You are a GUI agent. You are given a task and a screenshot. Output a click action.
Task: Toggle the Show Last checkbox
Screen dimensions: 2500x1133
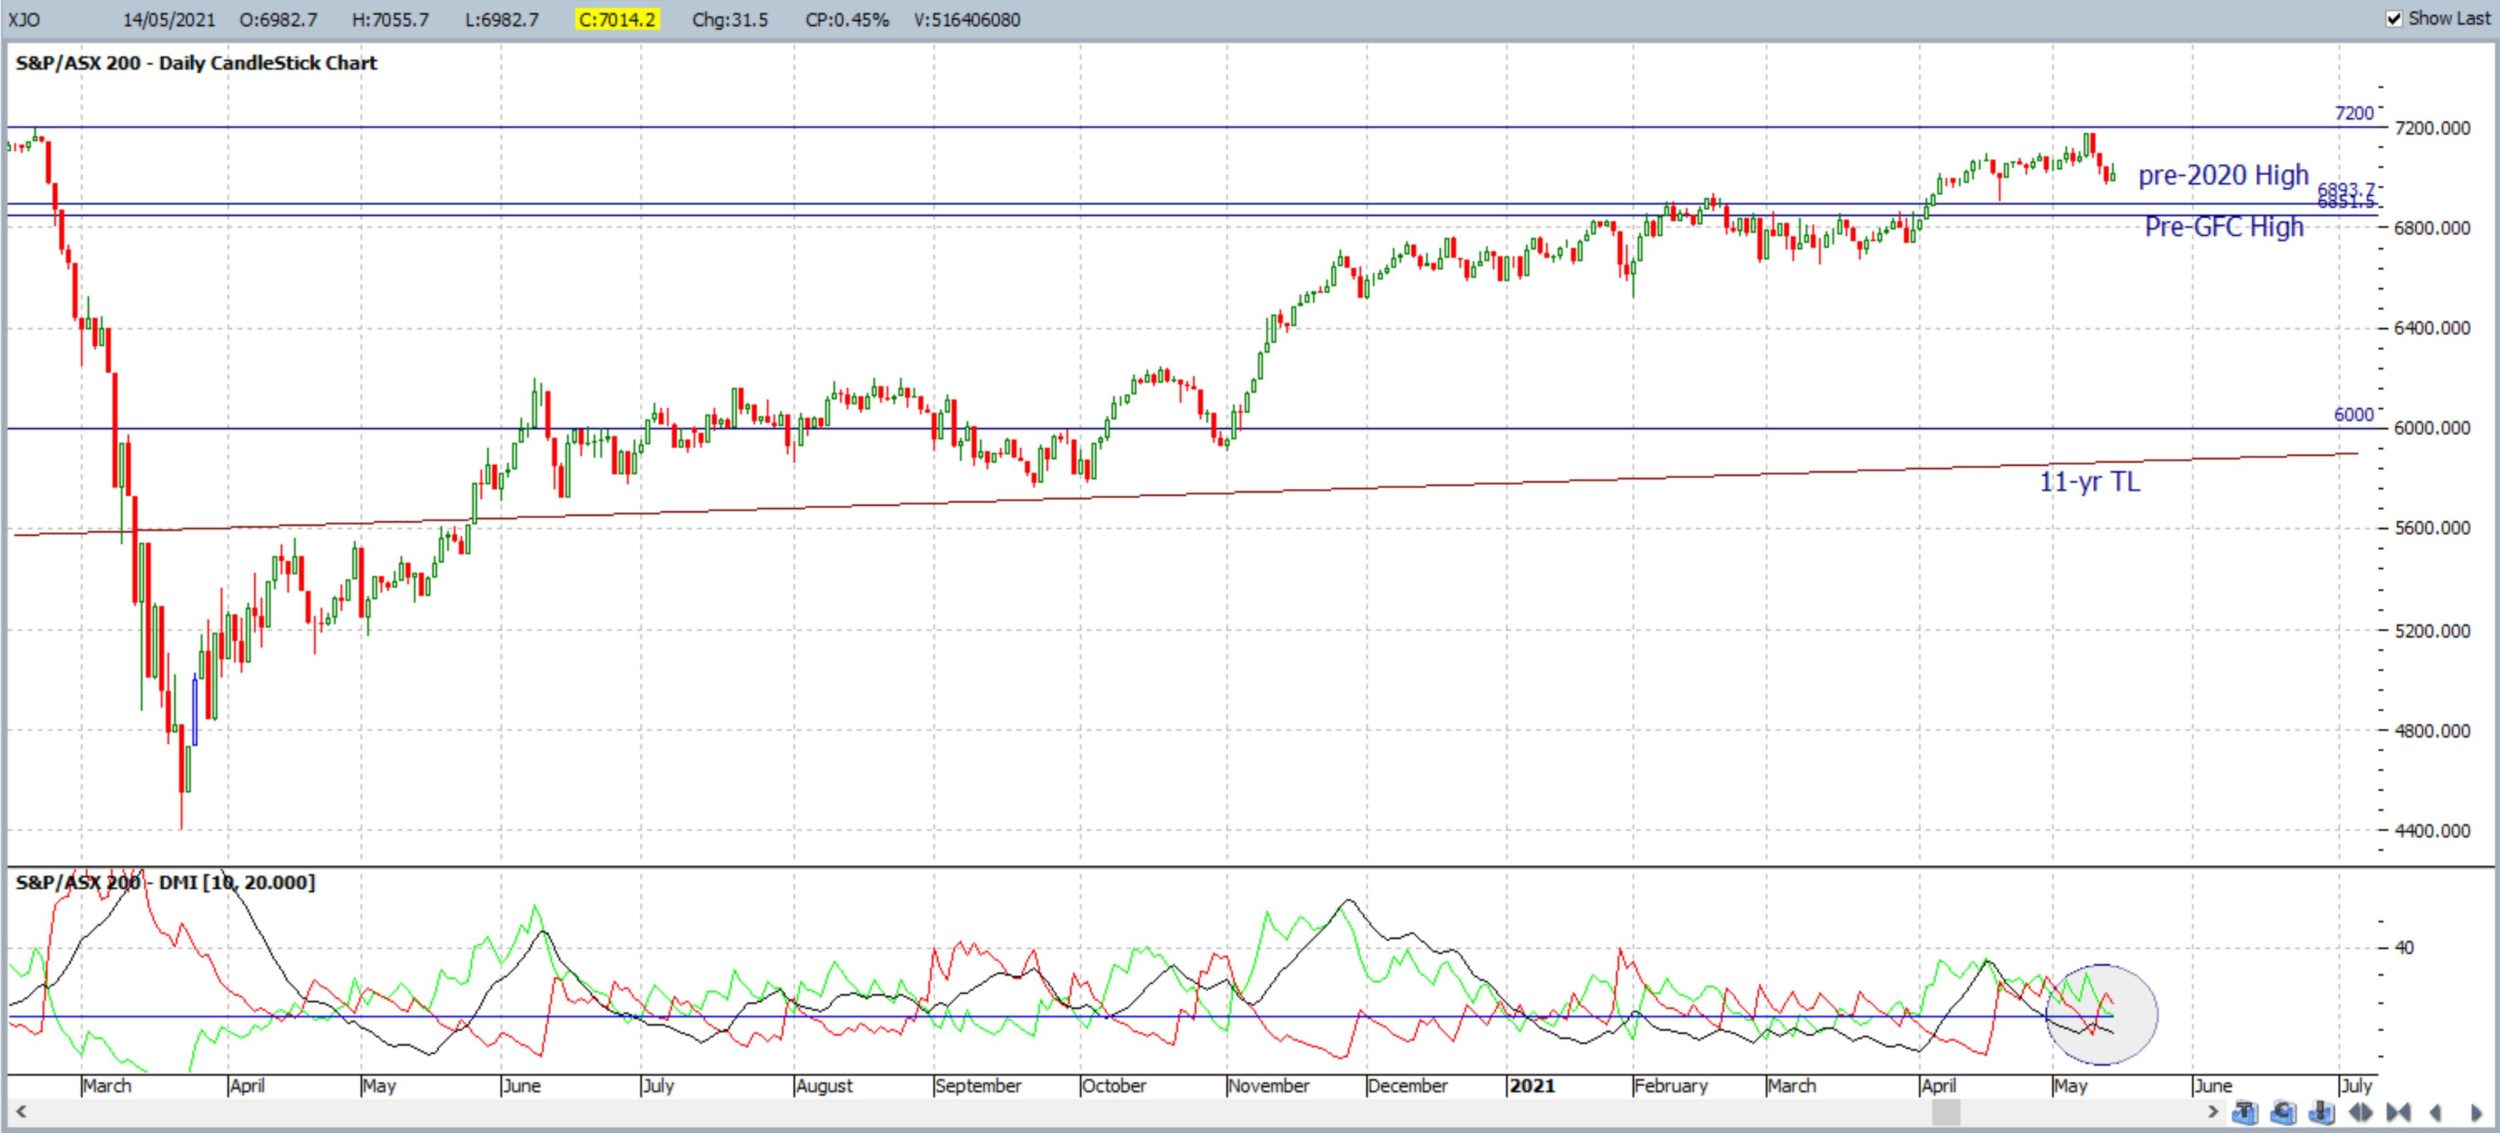[x=2394, y=19]
